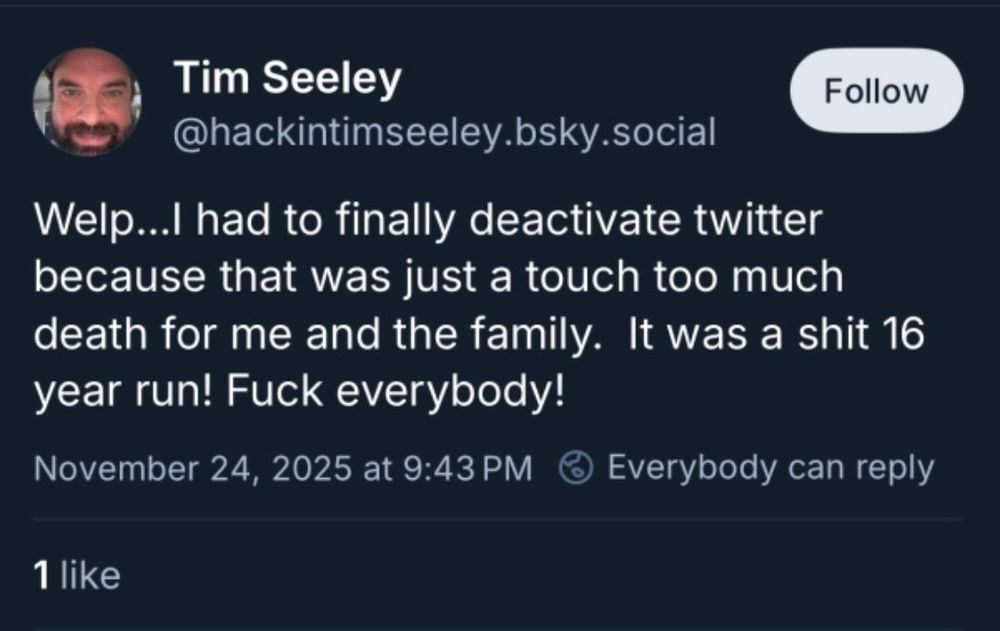Click Follow to follow Tim Seeley

tap(875, 90)
